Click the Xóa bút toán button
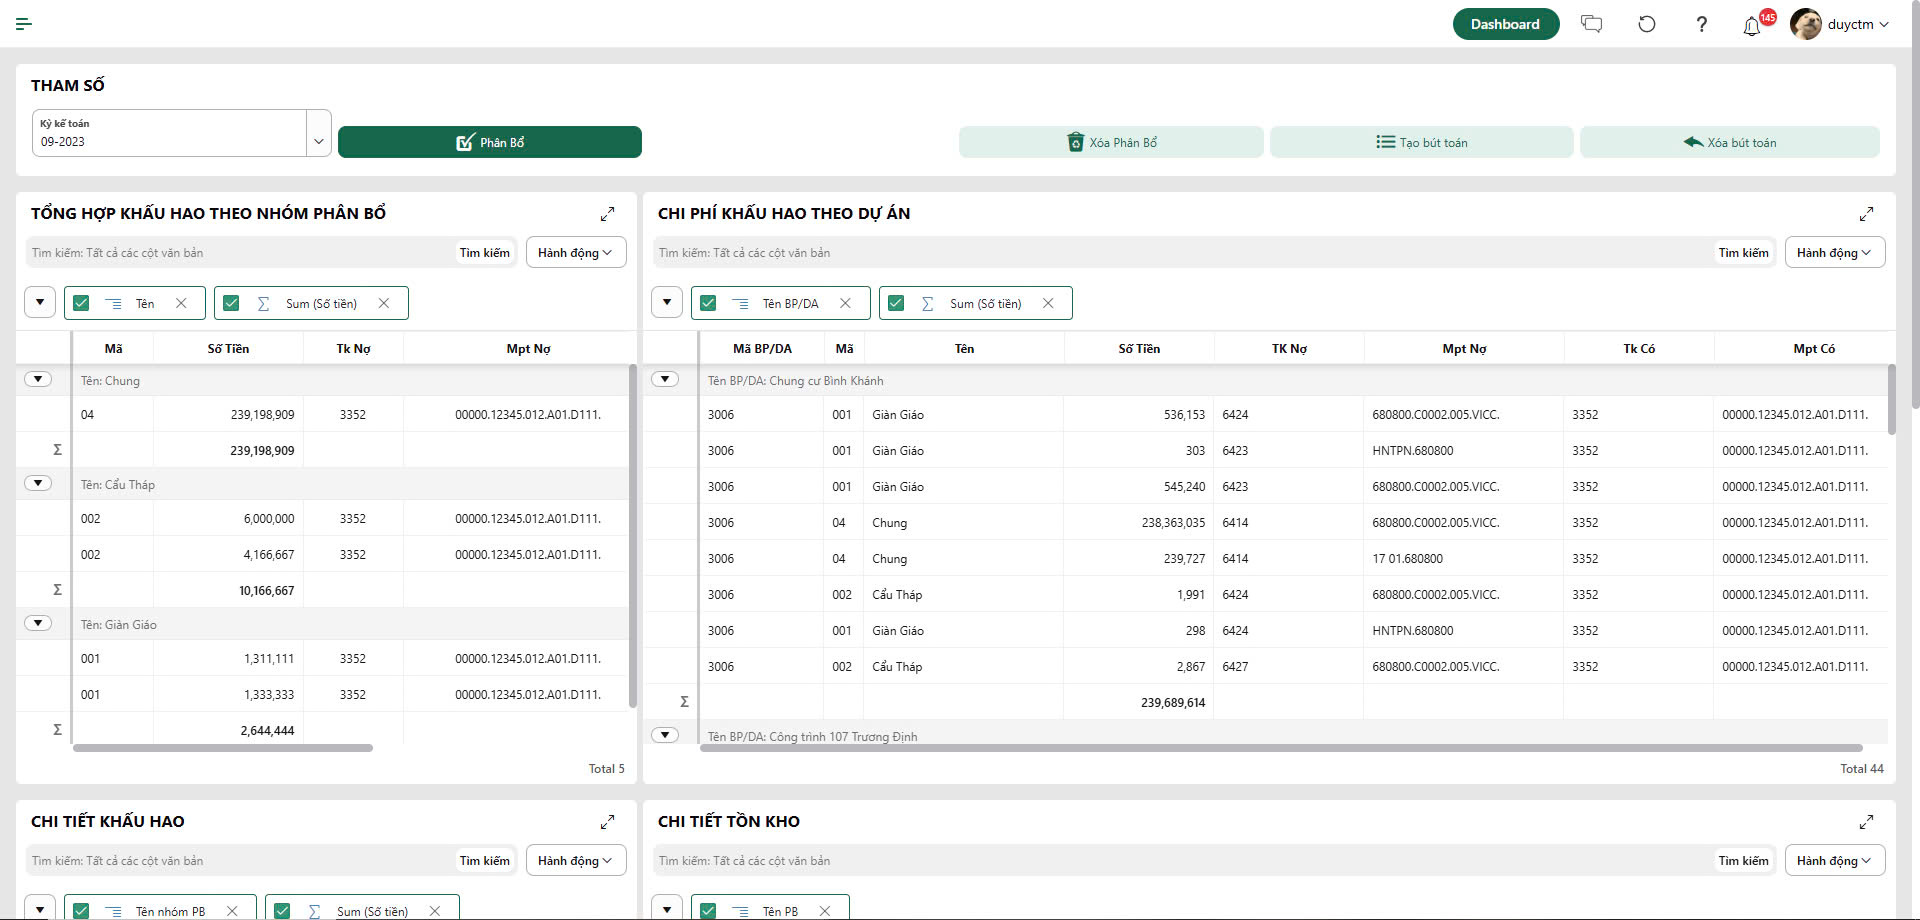The height and width of the screenshot is (920, 1920). pyautogui.click(x=1730, y=142)
